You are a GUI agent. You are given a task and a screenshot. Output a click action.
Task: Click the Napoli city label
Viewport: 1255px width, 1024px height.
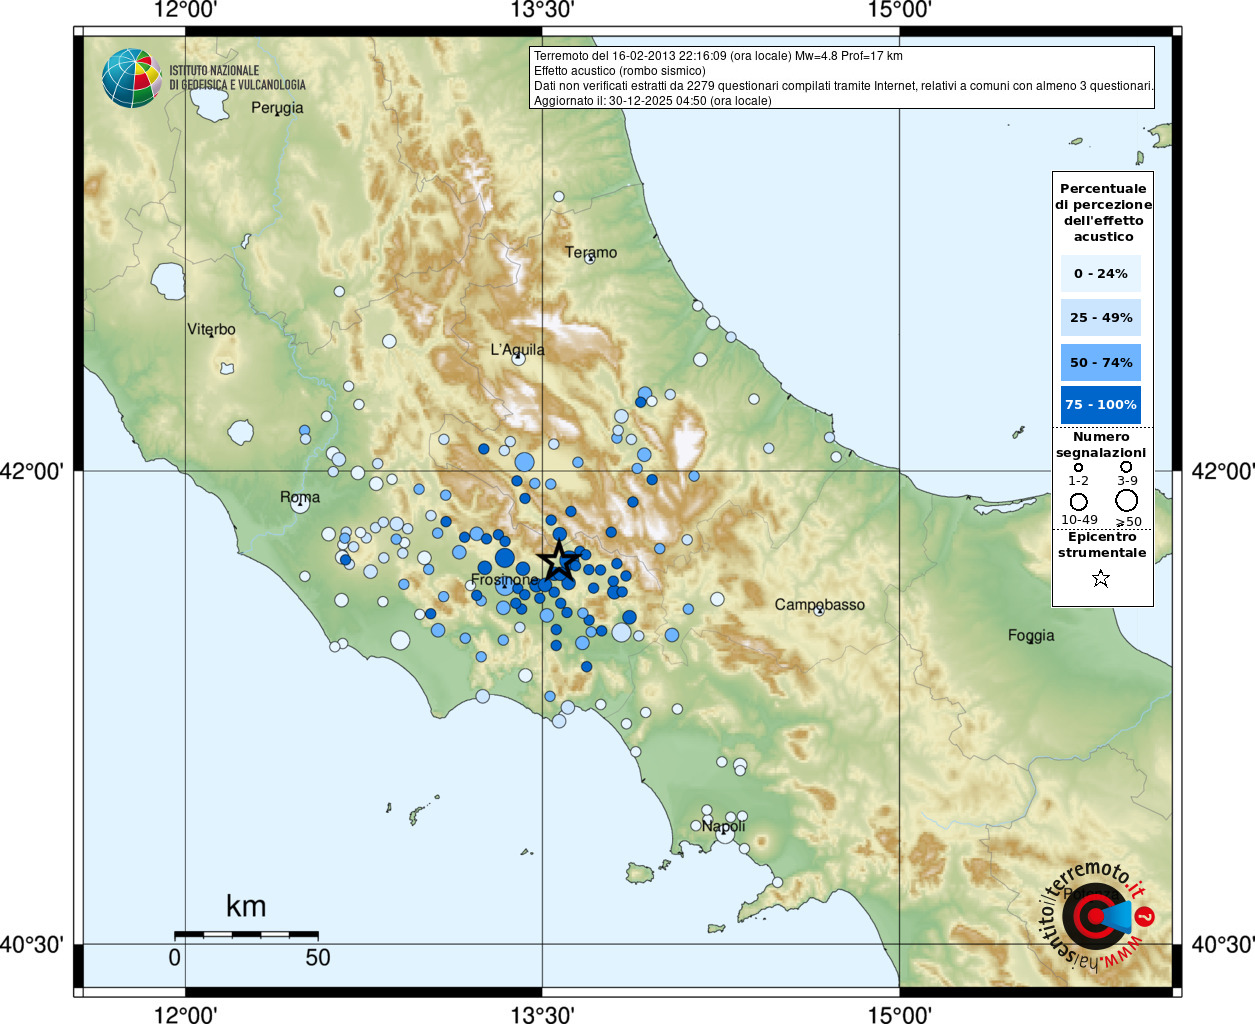723,826
